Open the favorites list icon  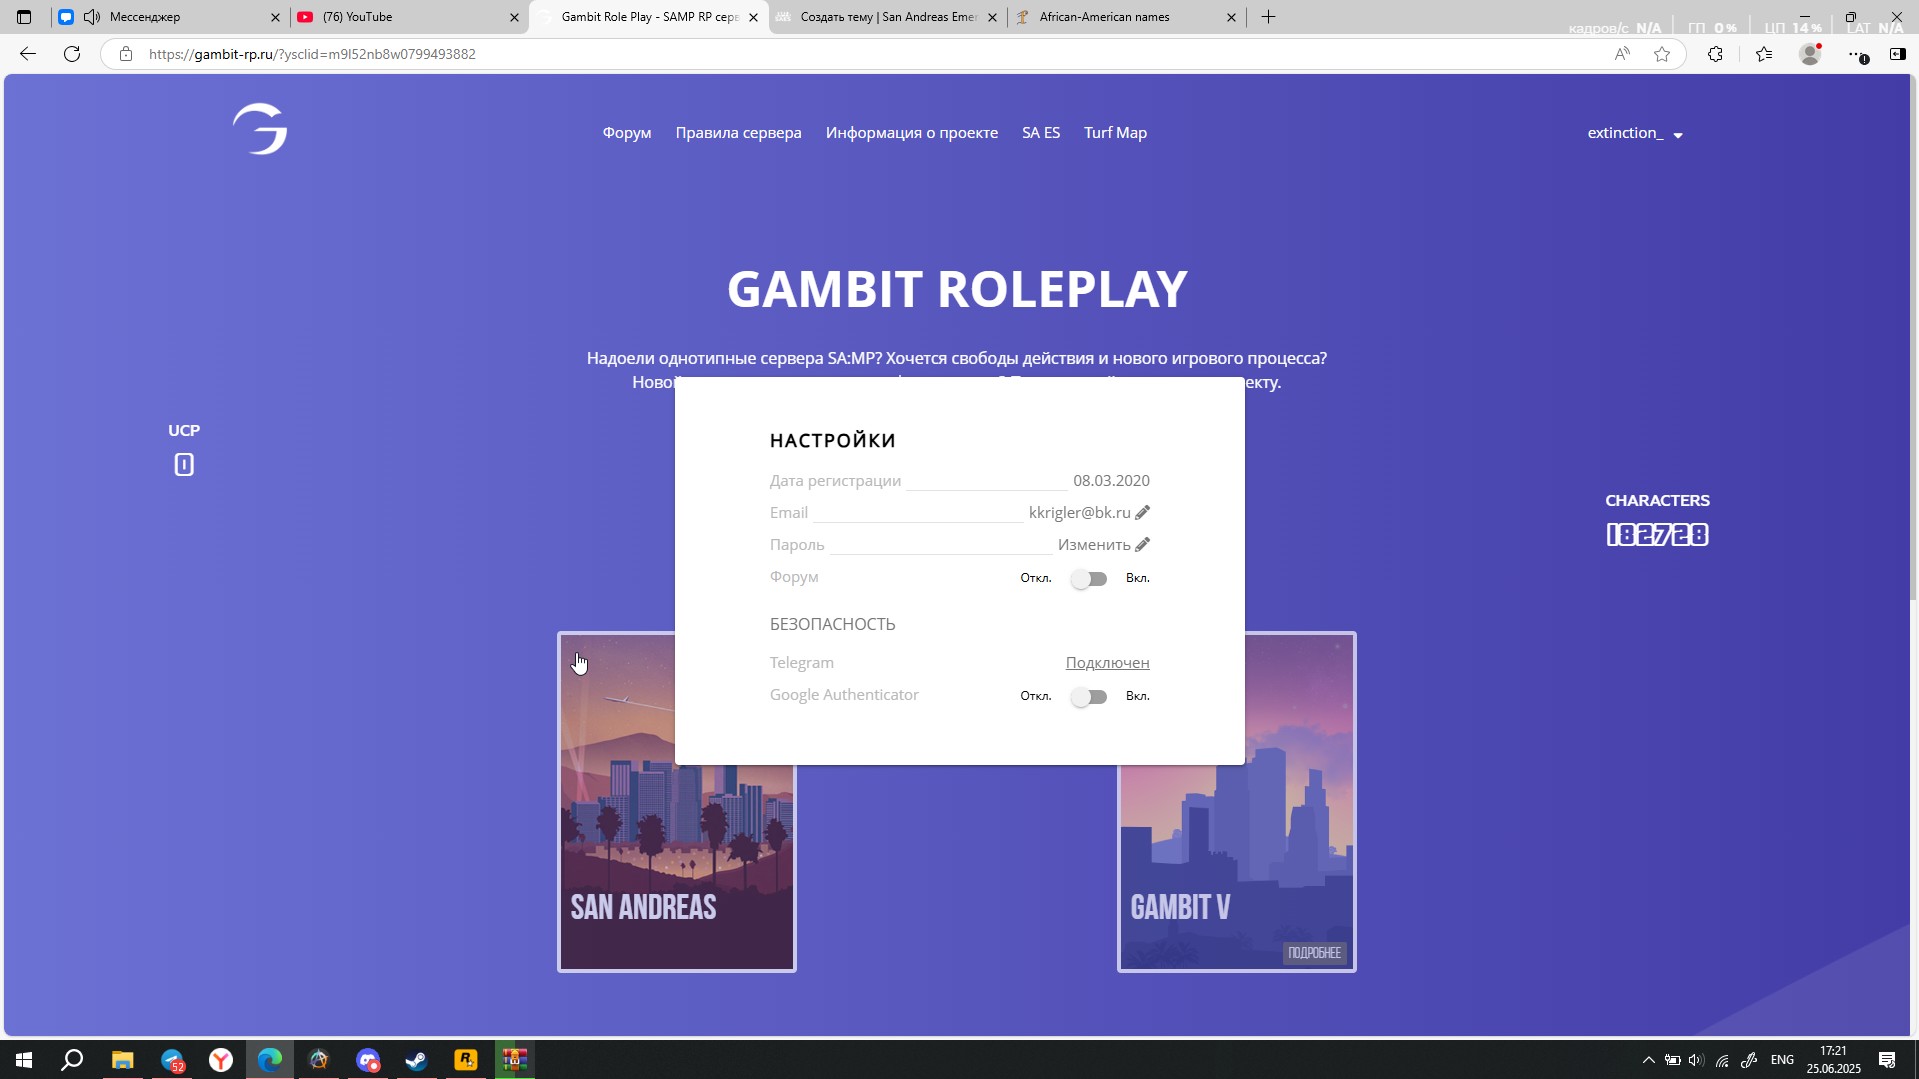[1764, 54]
